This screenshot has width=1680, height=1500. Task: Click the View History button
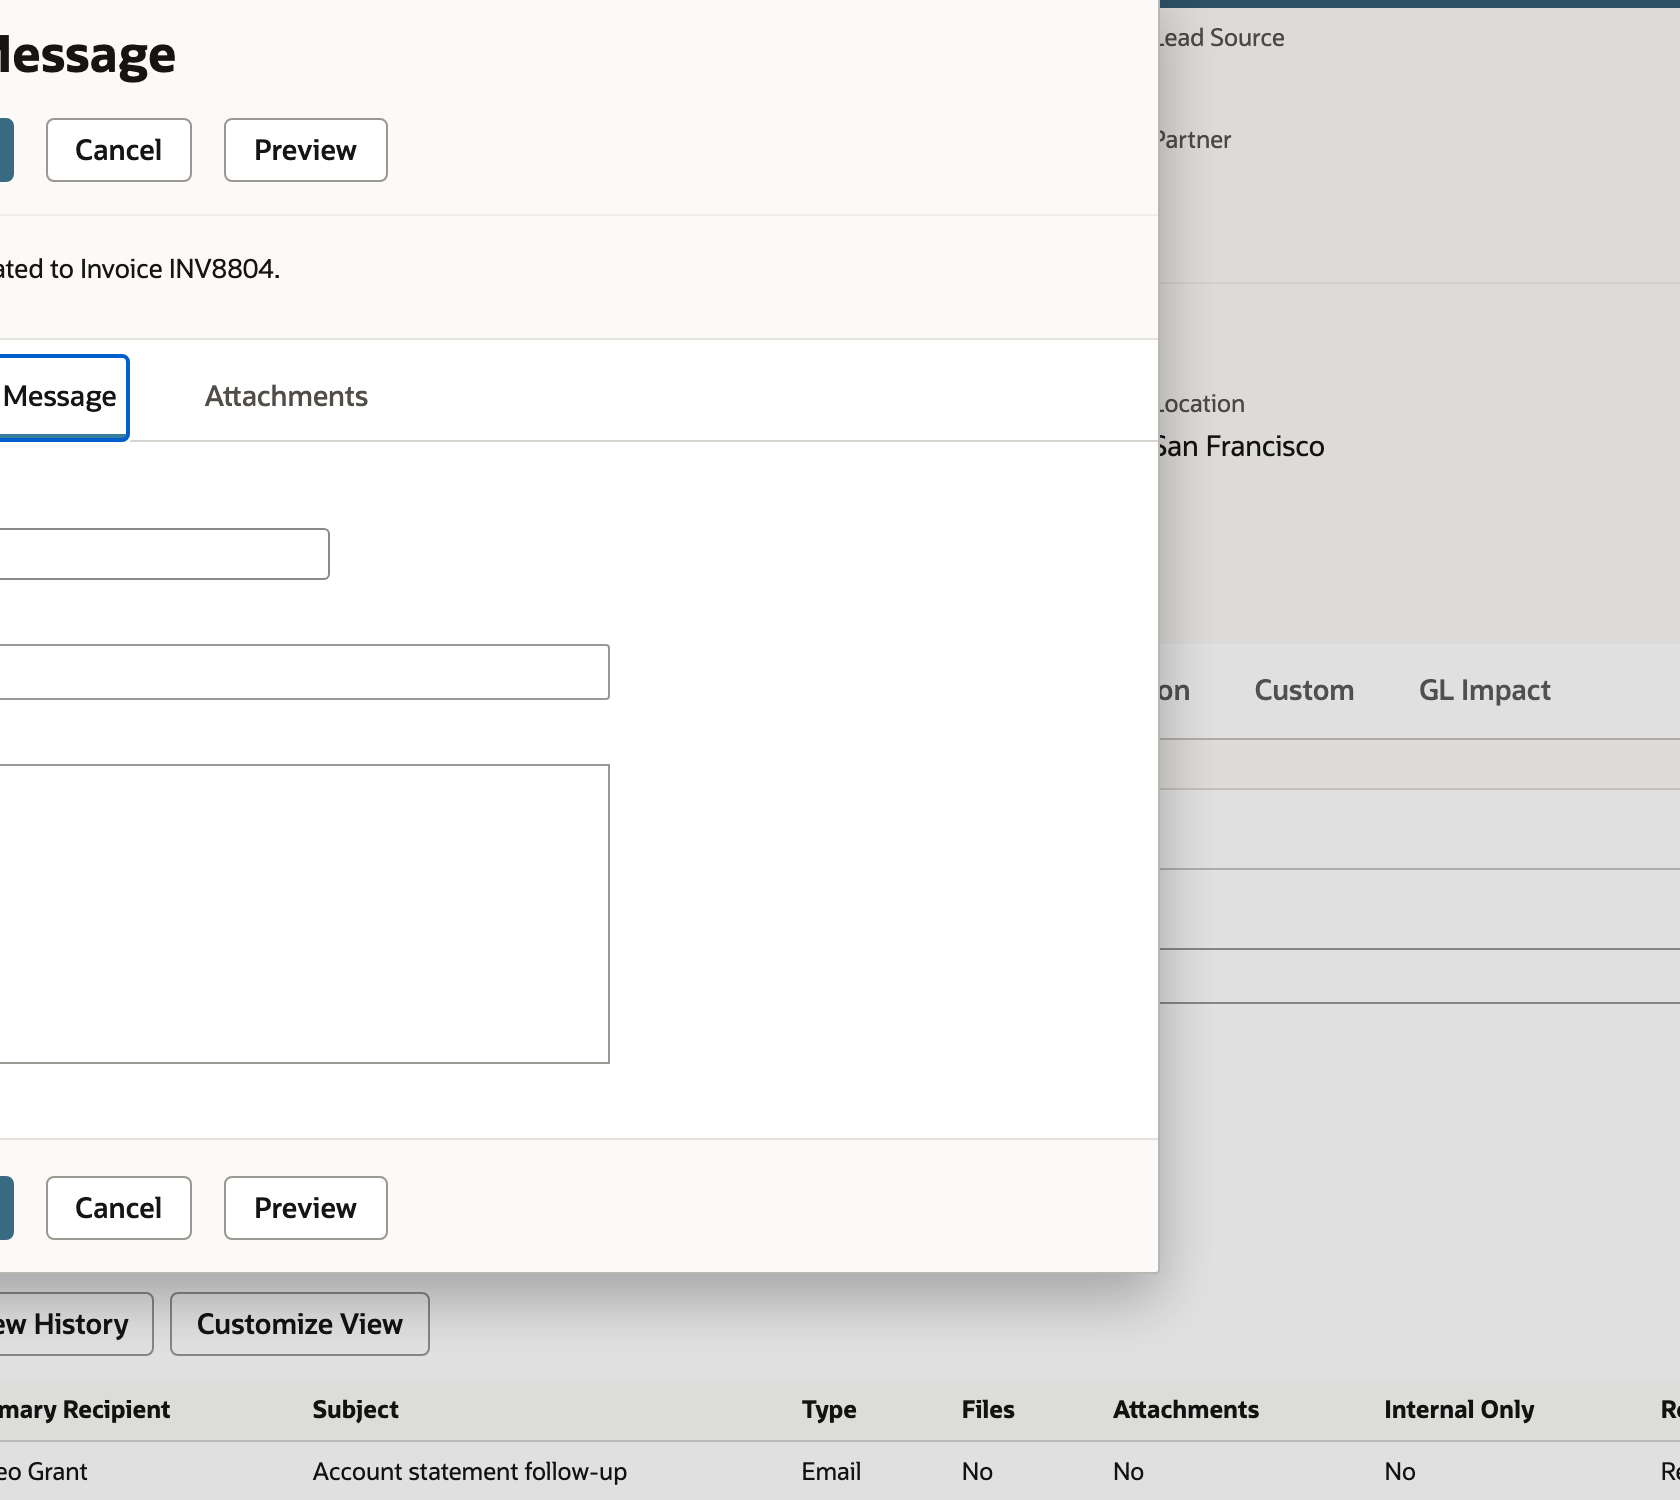pos(76,1324)
